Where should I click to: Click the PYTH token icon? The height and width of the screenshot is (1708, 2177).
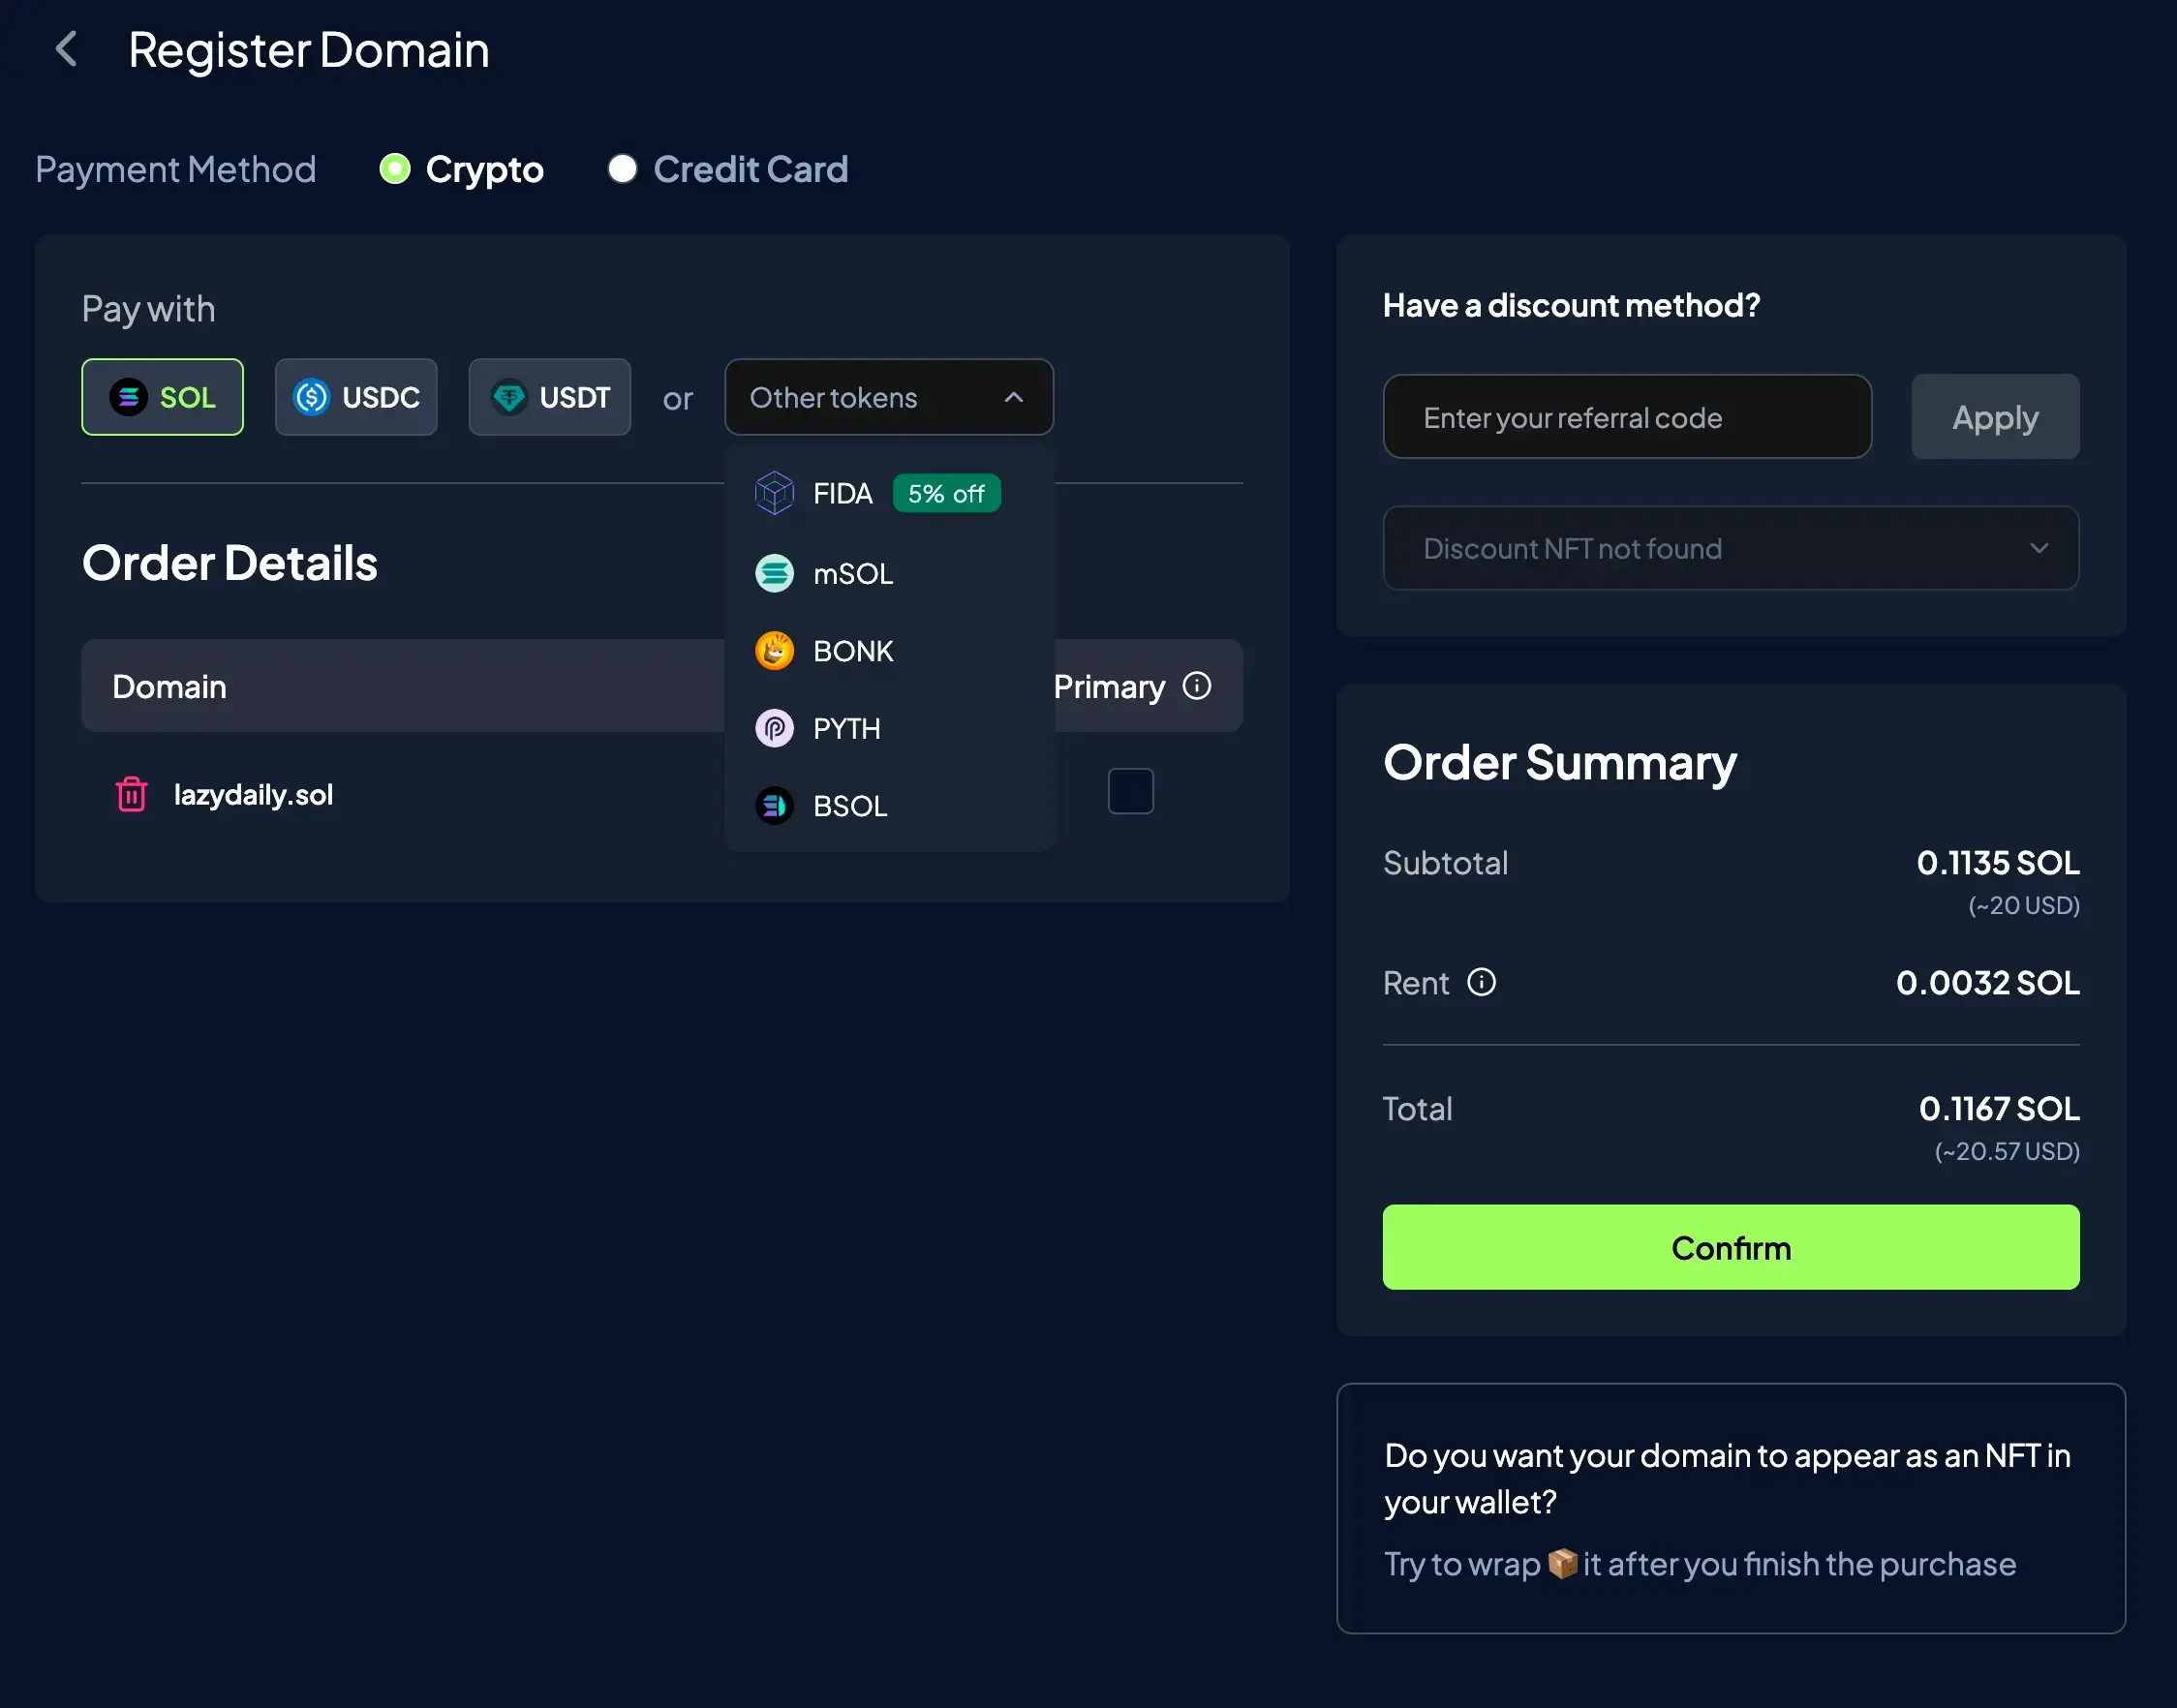point(774,728)
